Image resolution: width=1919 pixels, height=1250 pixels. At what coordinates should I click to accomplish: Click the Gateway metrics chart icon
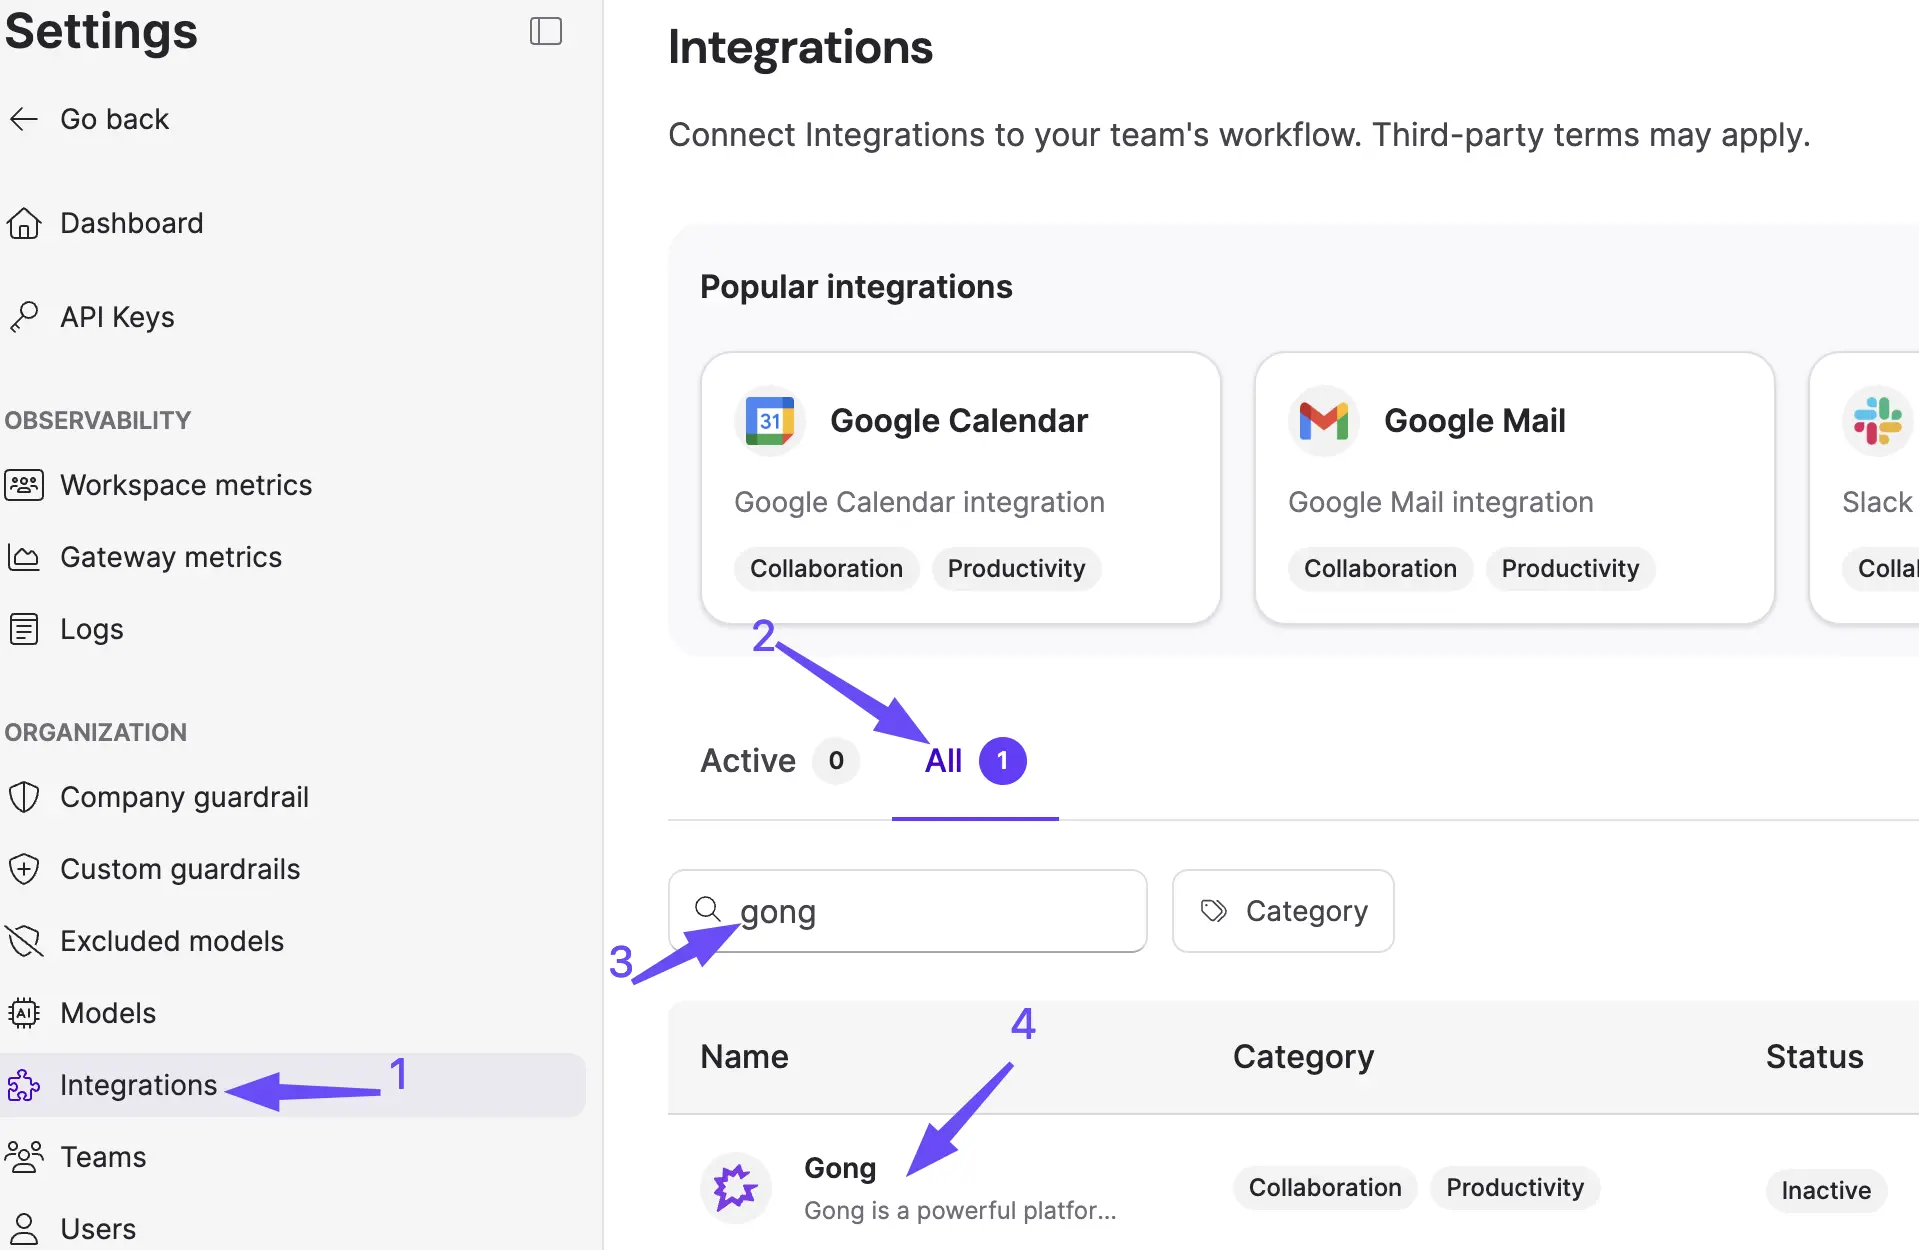point(24,557)
